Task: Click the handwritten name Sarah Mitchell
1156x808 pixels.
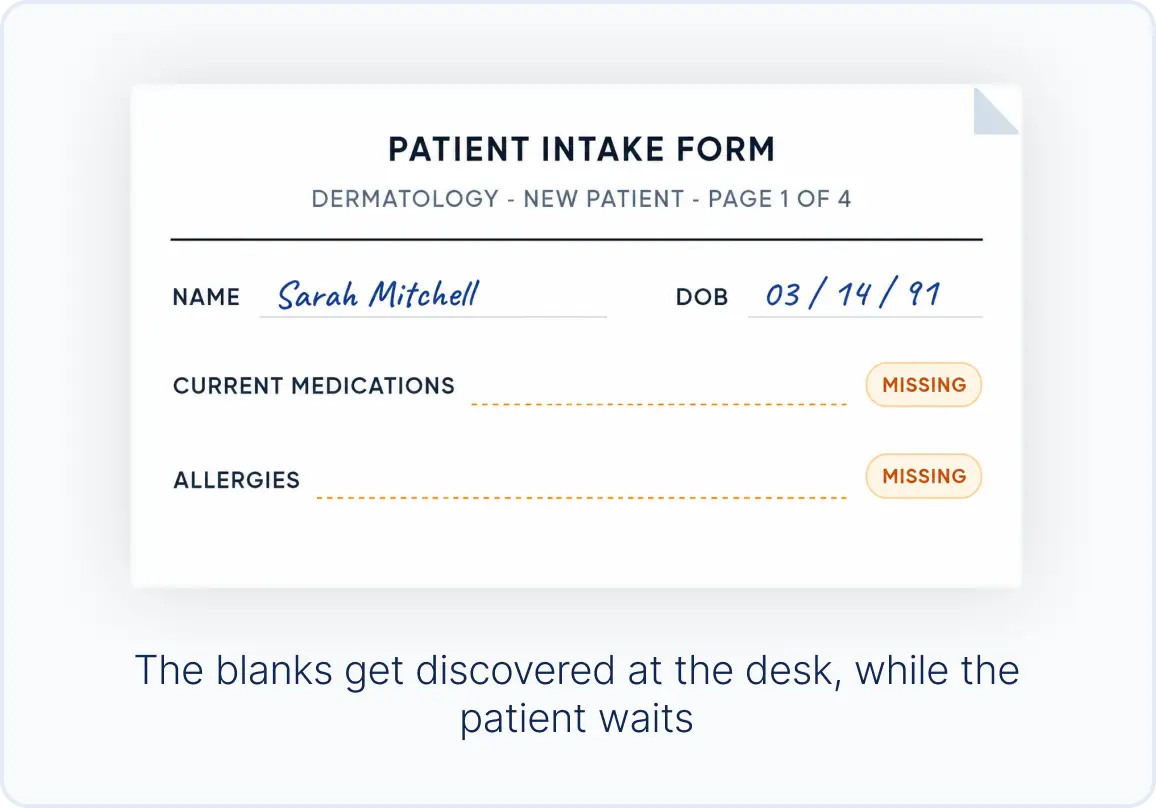Action: (379, 294)
